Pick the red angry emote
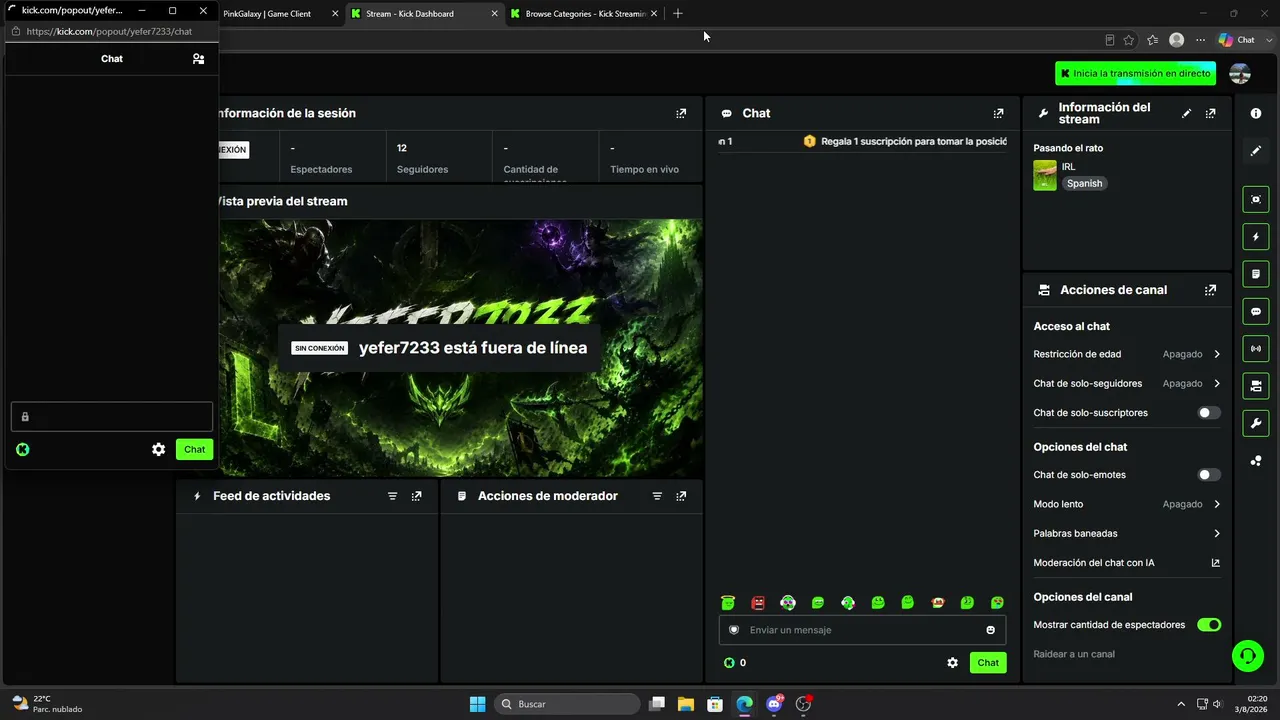 (758, 603)
